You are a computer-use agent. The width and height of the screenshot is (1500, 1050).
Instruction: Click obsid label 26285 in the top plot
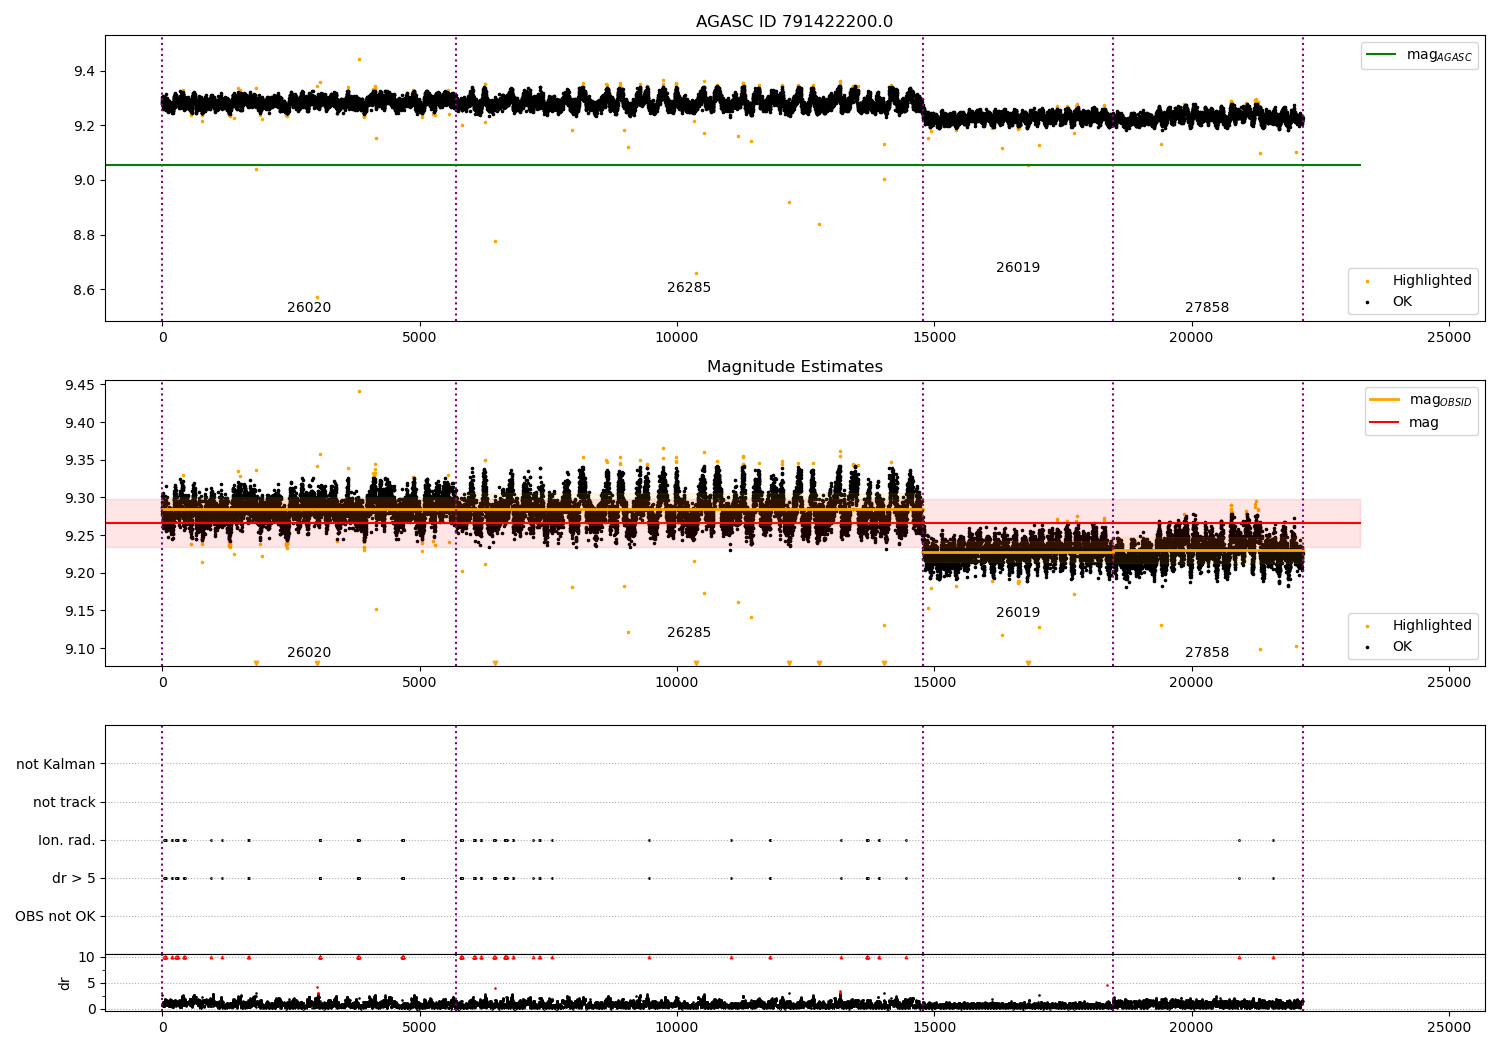(689, 287)
